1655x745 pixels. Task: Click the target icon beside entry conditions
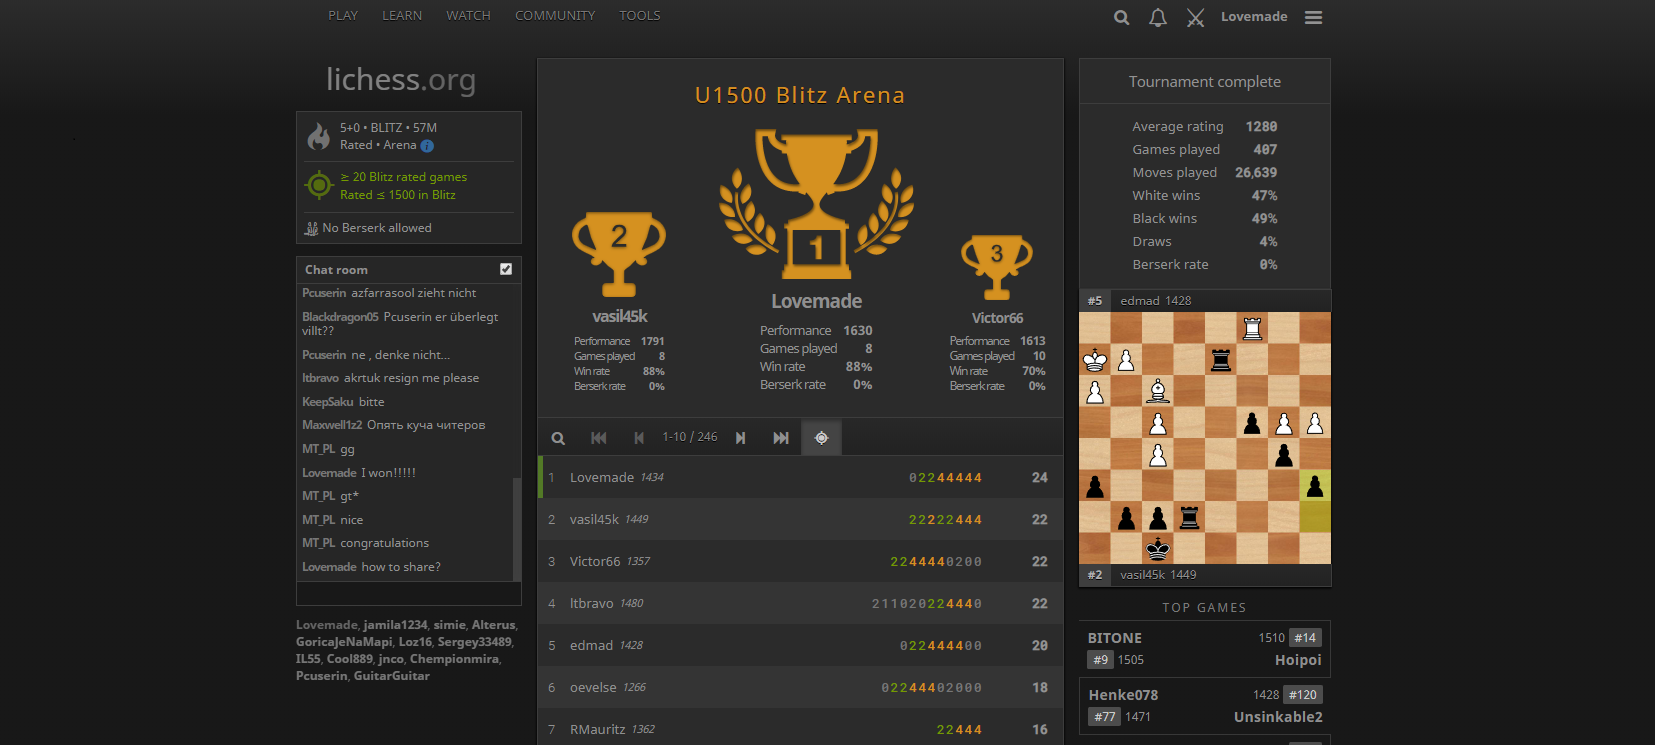tap(319, 185)
